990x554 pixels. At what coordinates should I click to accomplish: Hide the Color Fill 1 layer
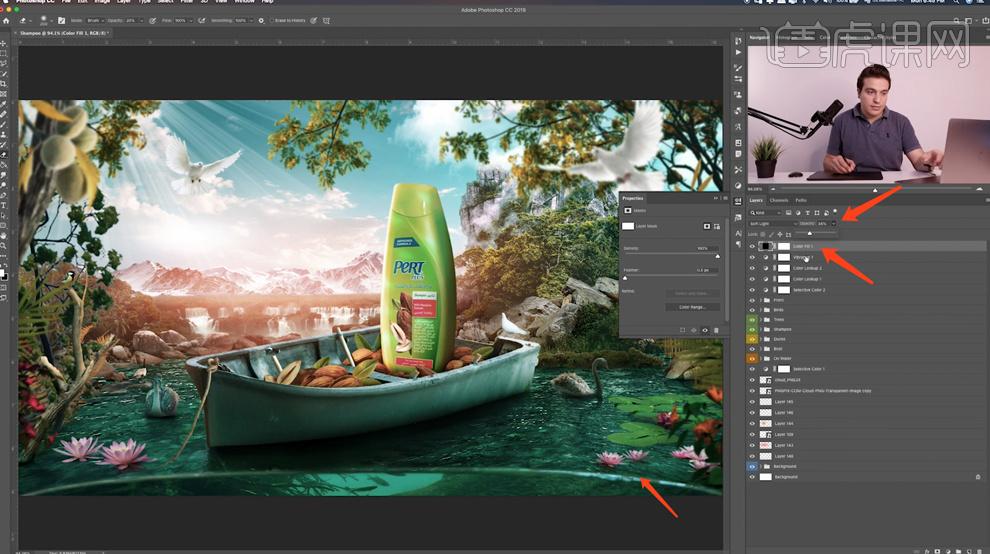pos(752,246)
